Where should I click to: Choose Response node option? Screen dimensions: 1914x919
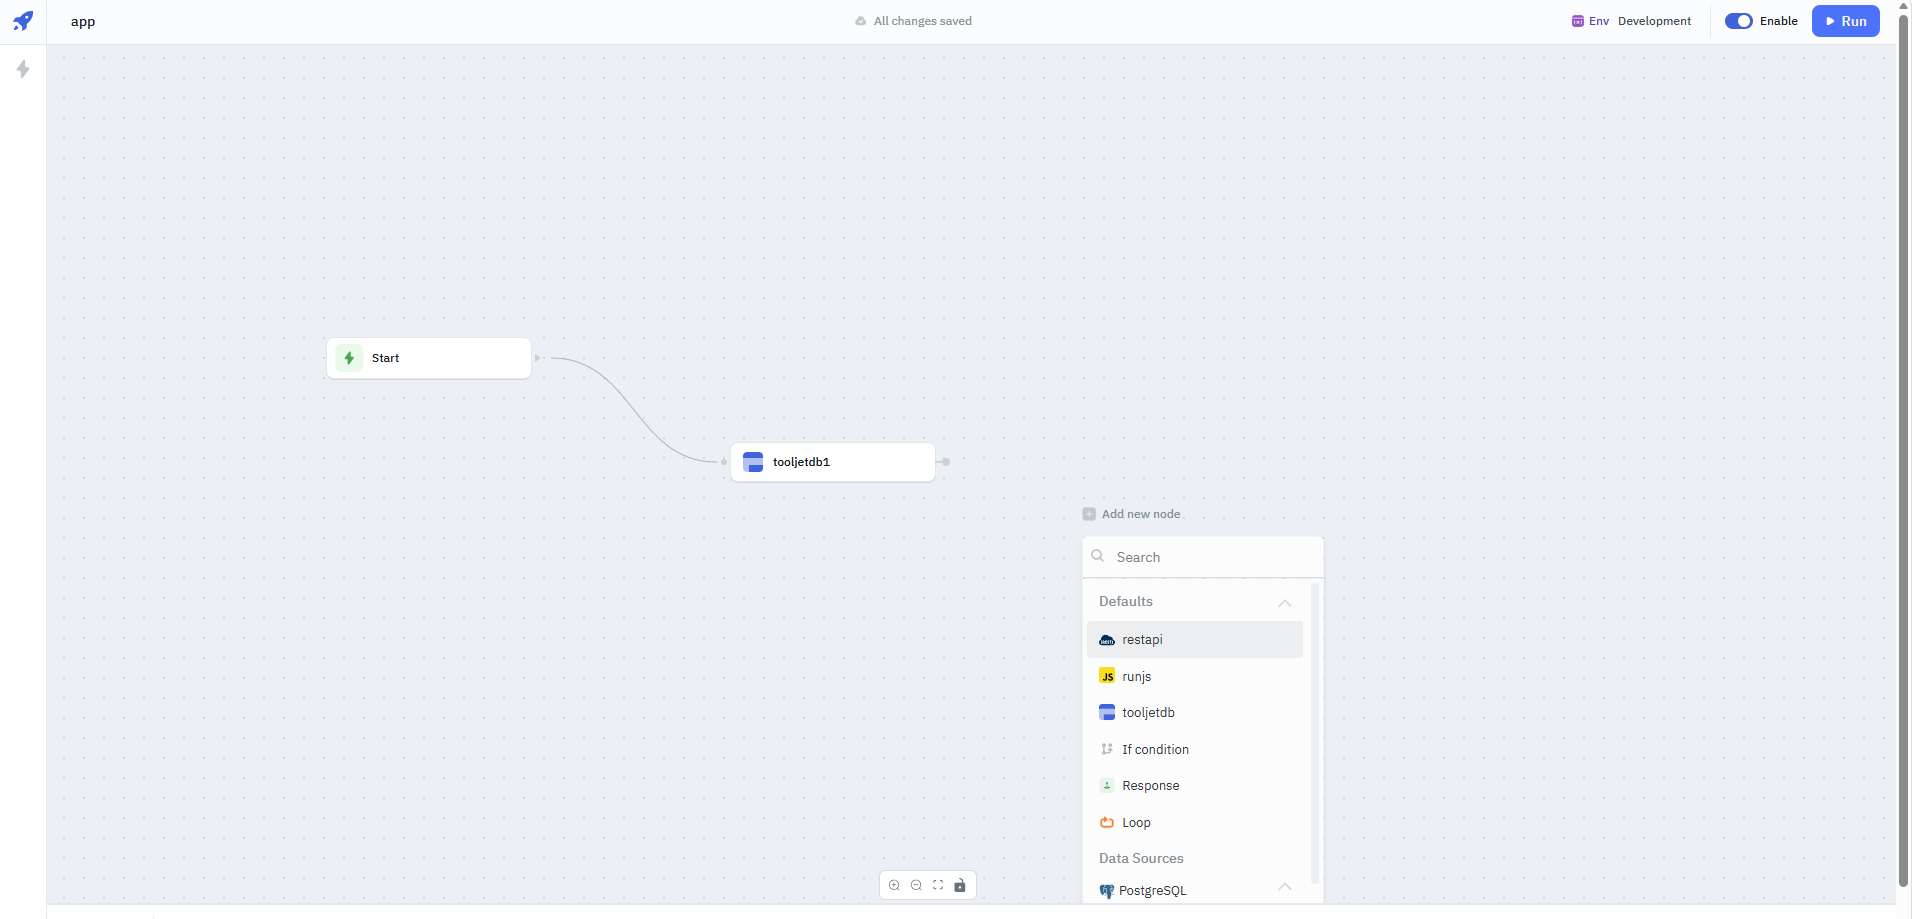click(1195, 785)
